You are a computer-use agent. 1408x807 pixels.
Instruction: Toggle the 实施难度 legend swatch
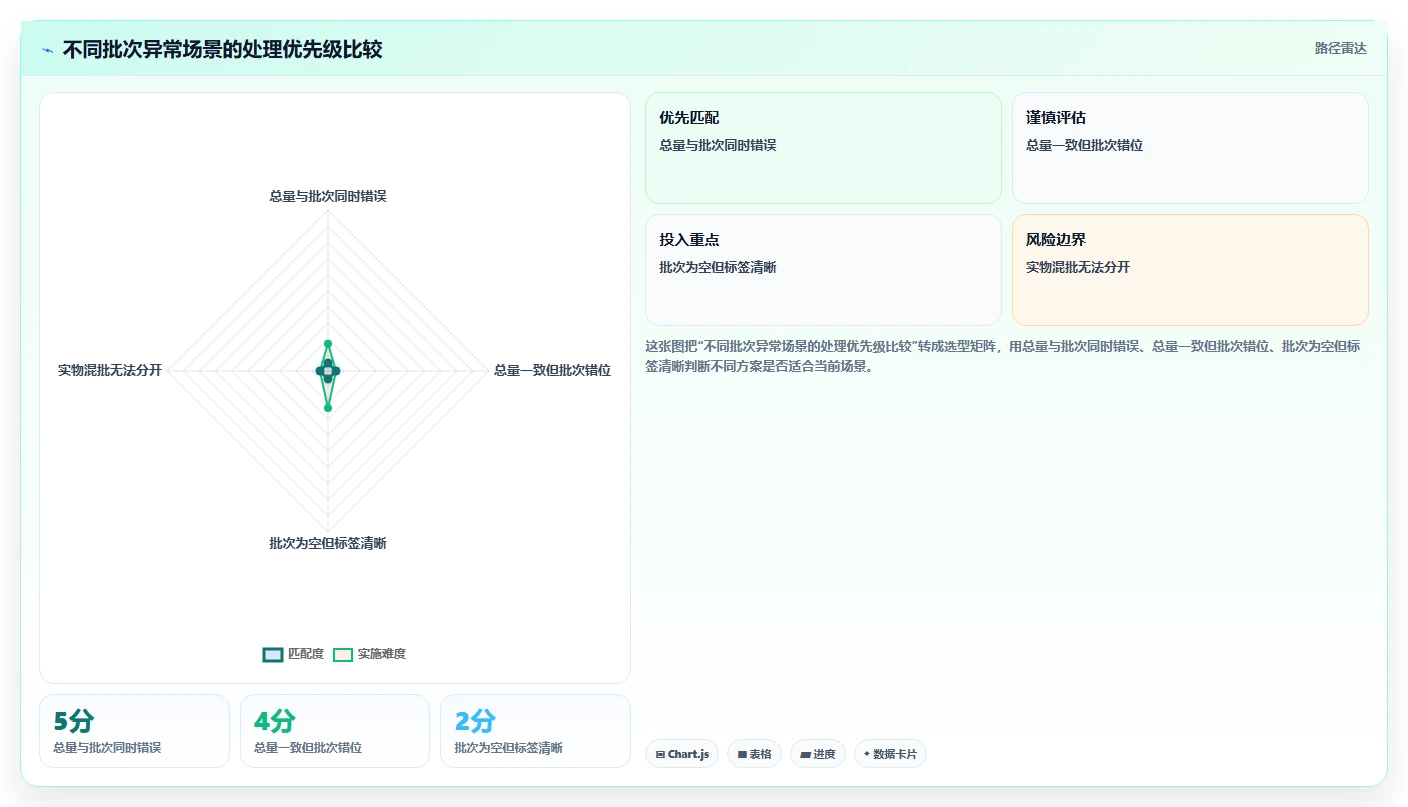coord(343,654)
